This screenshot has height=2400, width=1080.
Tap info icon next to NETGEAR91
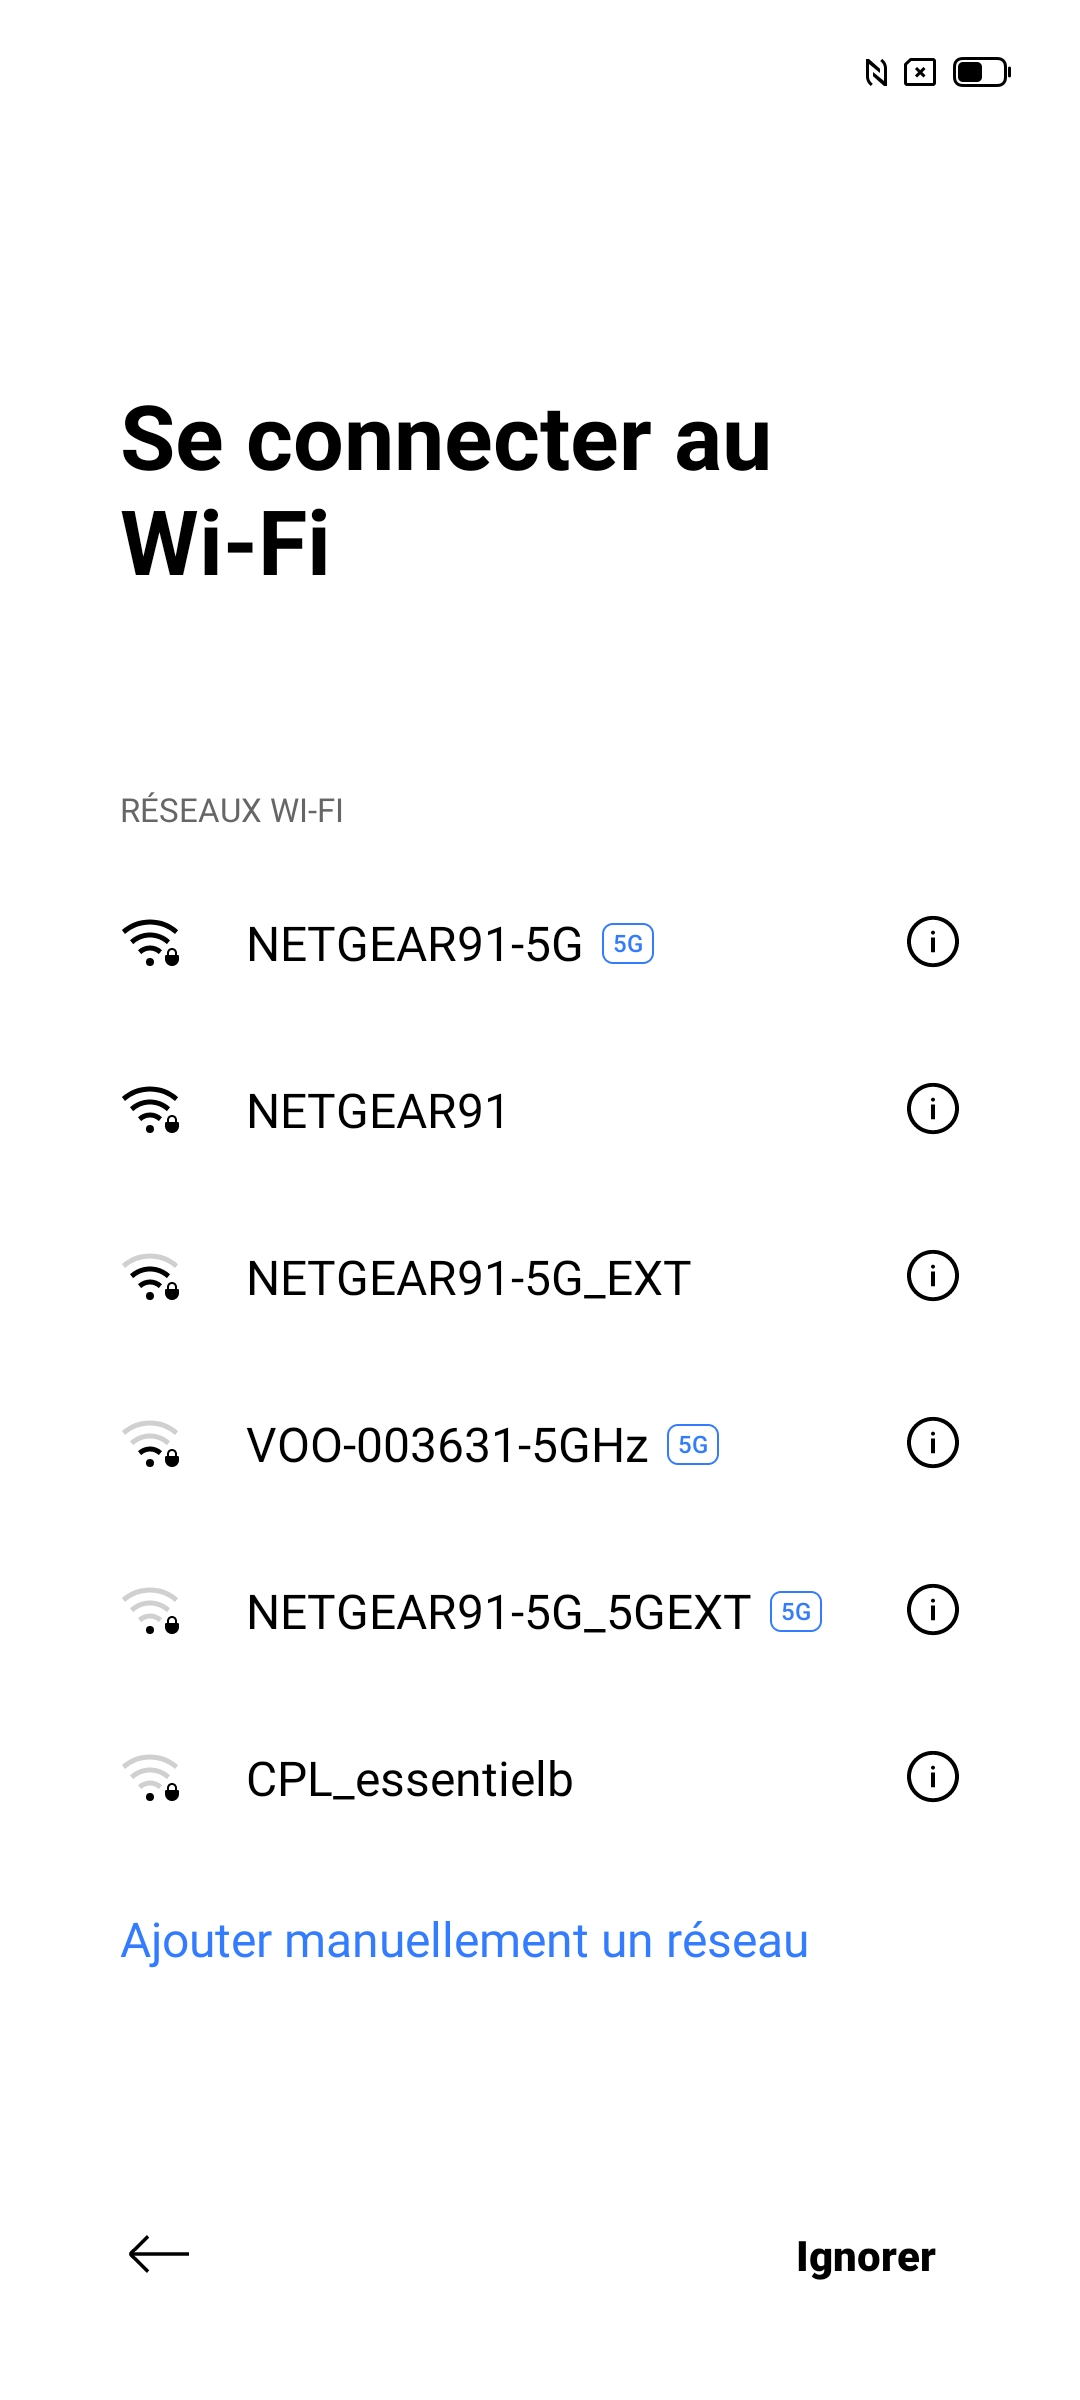[932, 1109]
